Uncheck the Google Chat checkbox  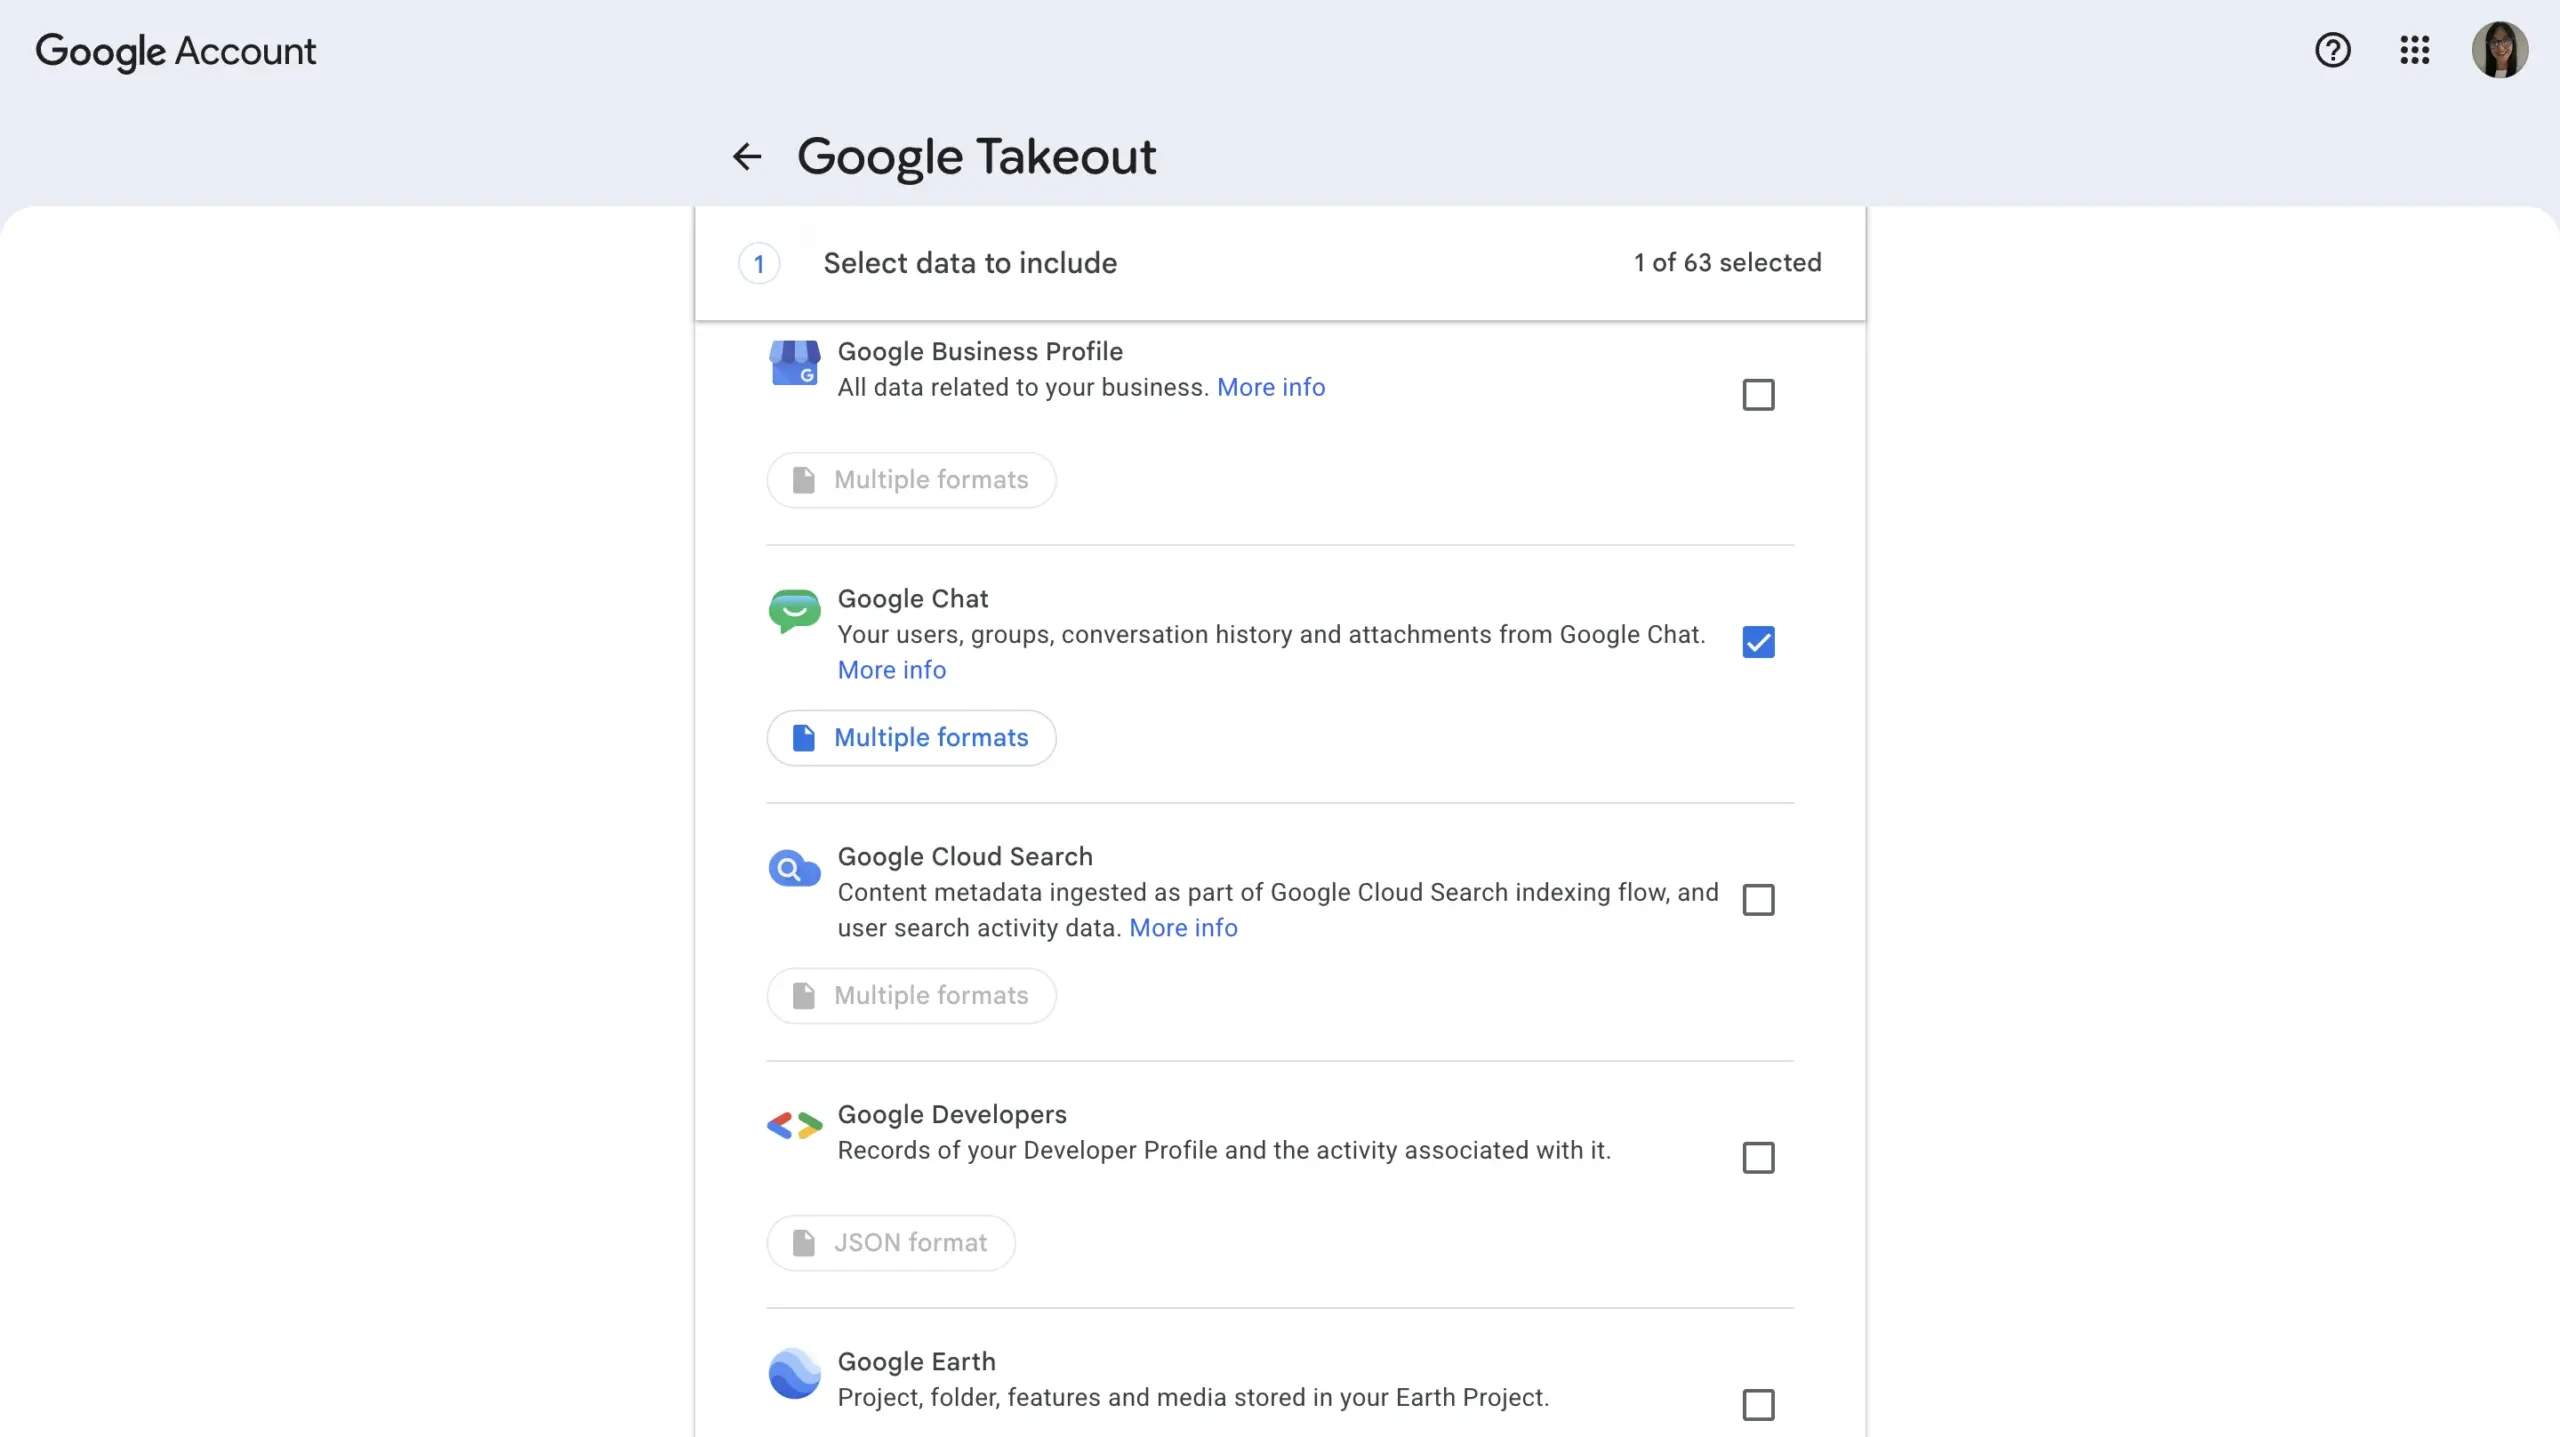1758,642
